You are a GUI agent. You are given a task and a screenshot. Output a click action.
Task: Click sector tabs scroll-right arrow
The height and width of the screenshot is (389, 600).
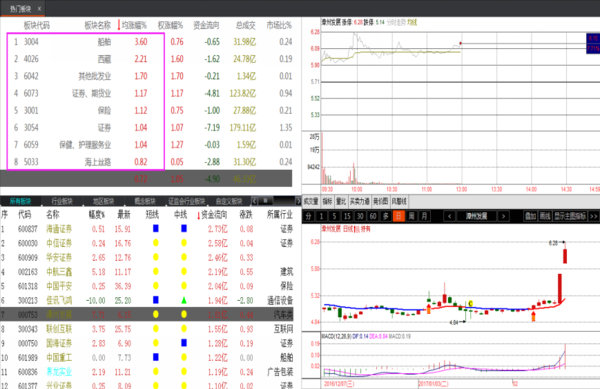298,201
